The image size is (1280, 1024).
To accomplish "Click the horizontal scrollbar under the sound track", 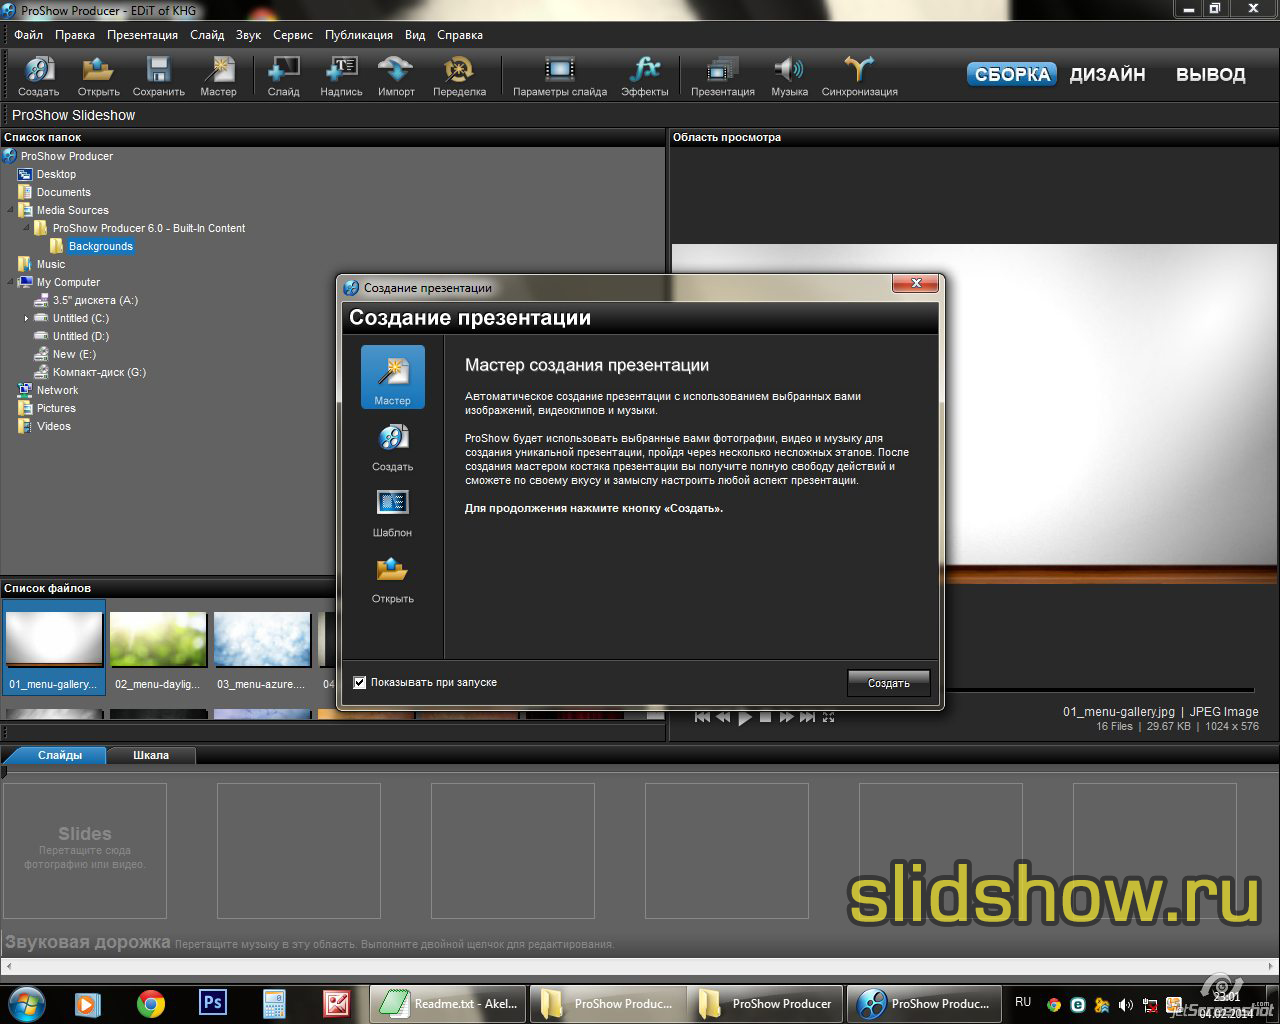I will (640, 967).
